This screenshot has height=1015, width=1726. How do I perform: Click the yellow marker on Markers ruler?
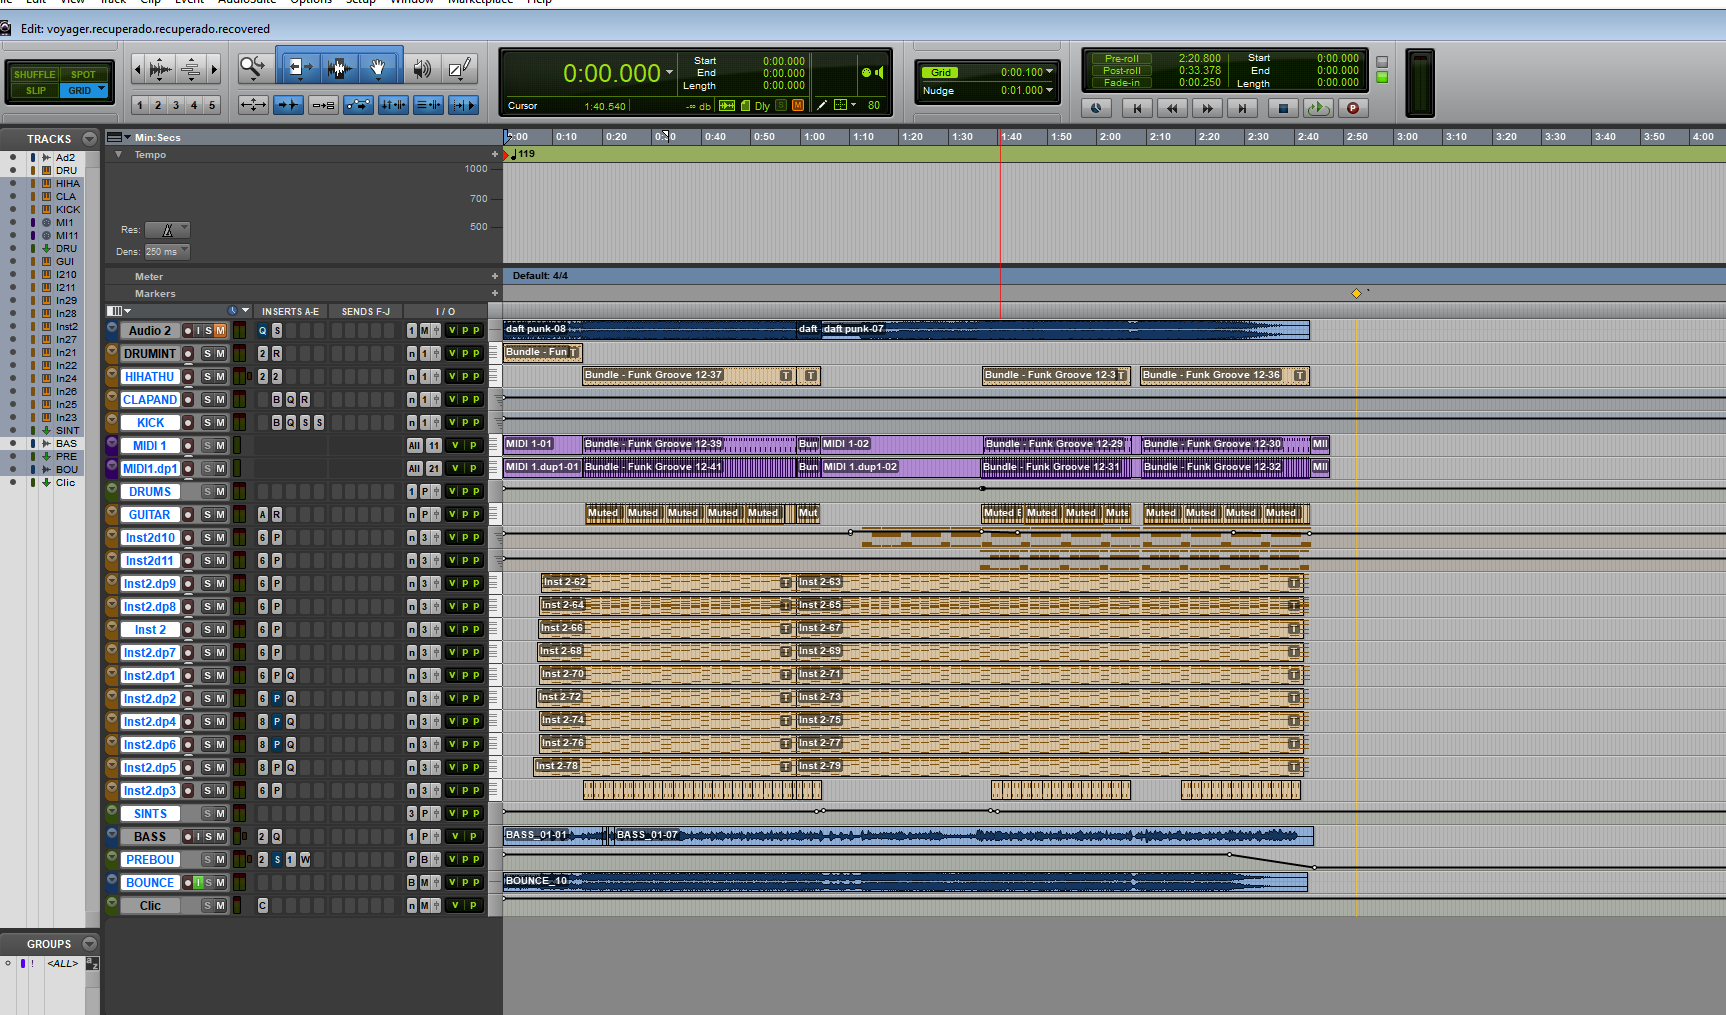(1357, 293)
